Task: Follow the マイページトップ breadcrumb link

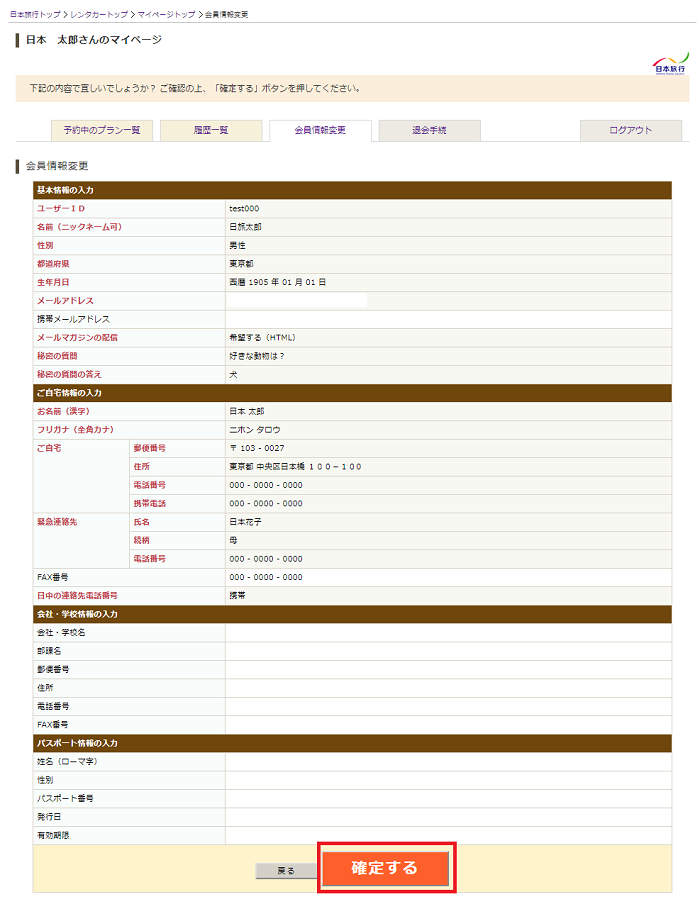Action: [x=167, y=14]
